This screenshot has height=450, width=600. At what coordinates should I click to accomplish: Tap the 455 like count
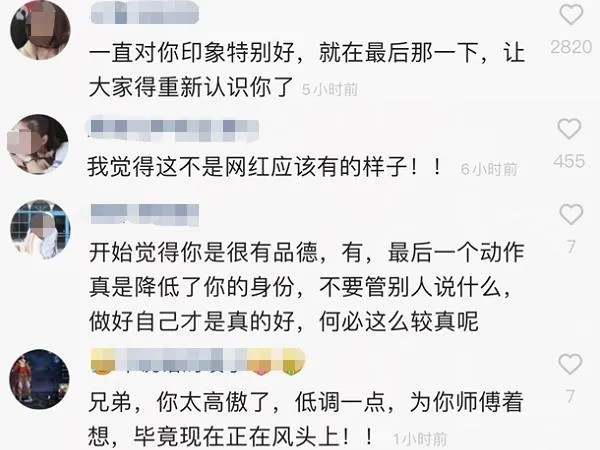(x=569, y=161)
